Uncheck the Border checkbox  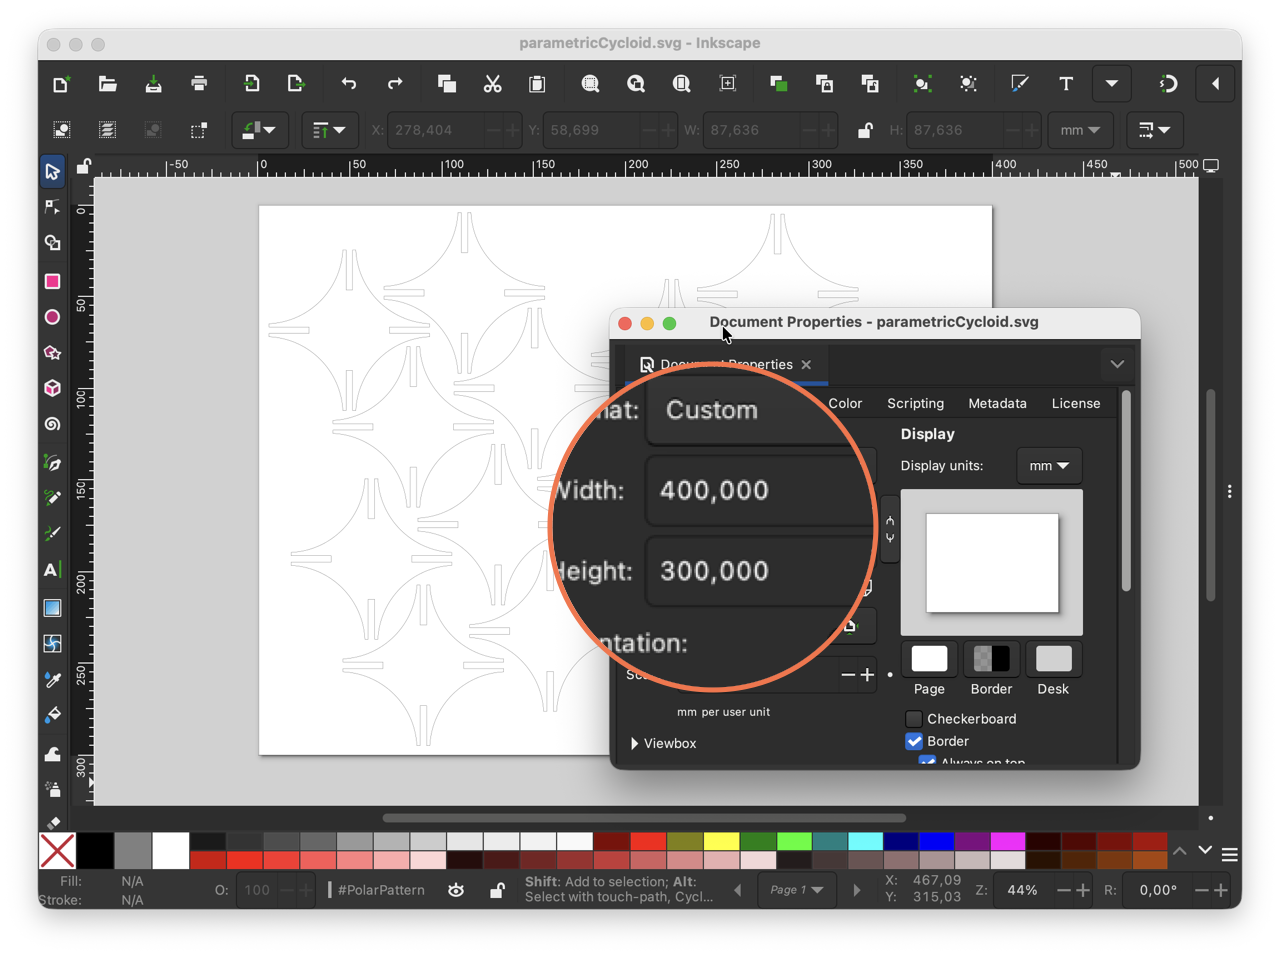914,741
